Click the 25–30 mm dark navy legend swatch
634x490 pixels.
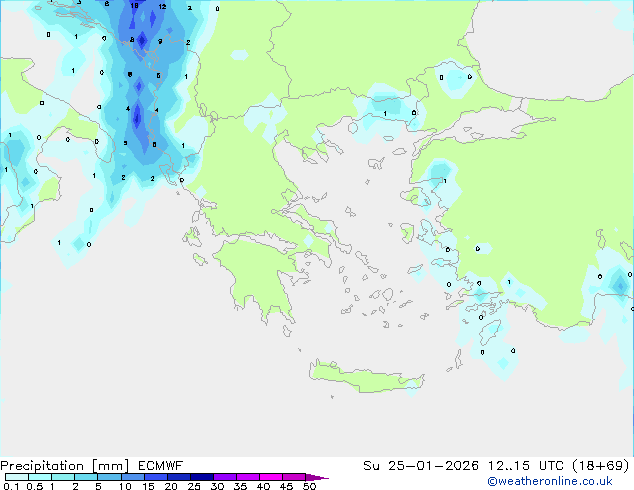coord(201,477)
